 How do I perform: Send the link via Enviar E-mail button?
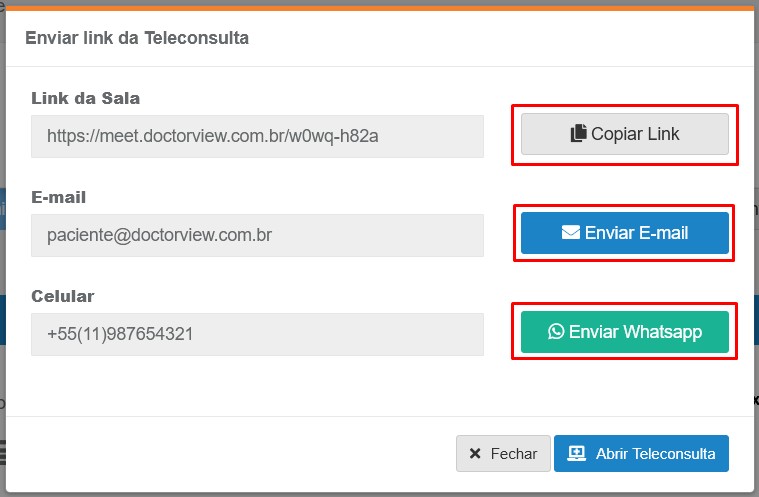click(x=624, y=233)
